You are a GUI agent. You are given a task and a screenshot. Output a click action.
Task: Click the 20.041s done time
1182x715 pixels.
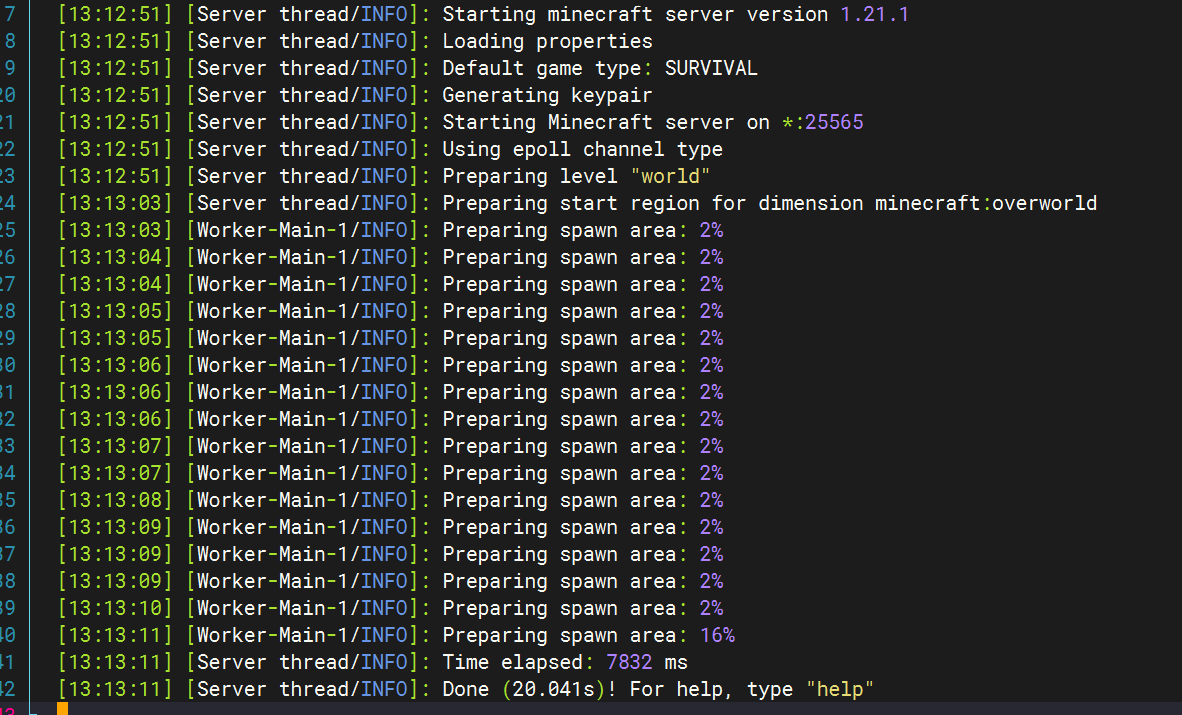click(x=553, y=690)
